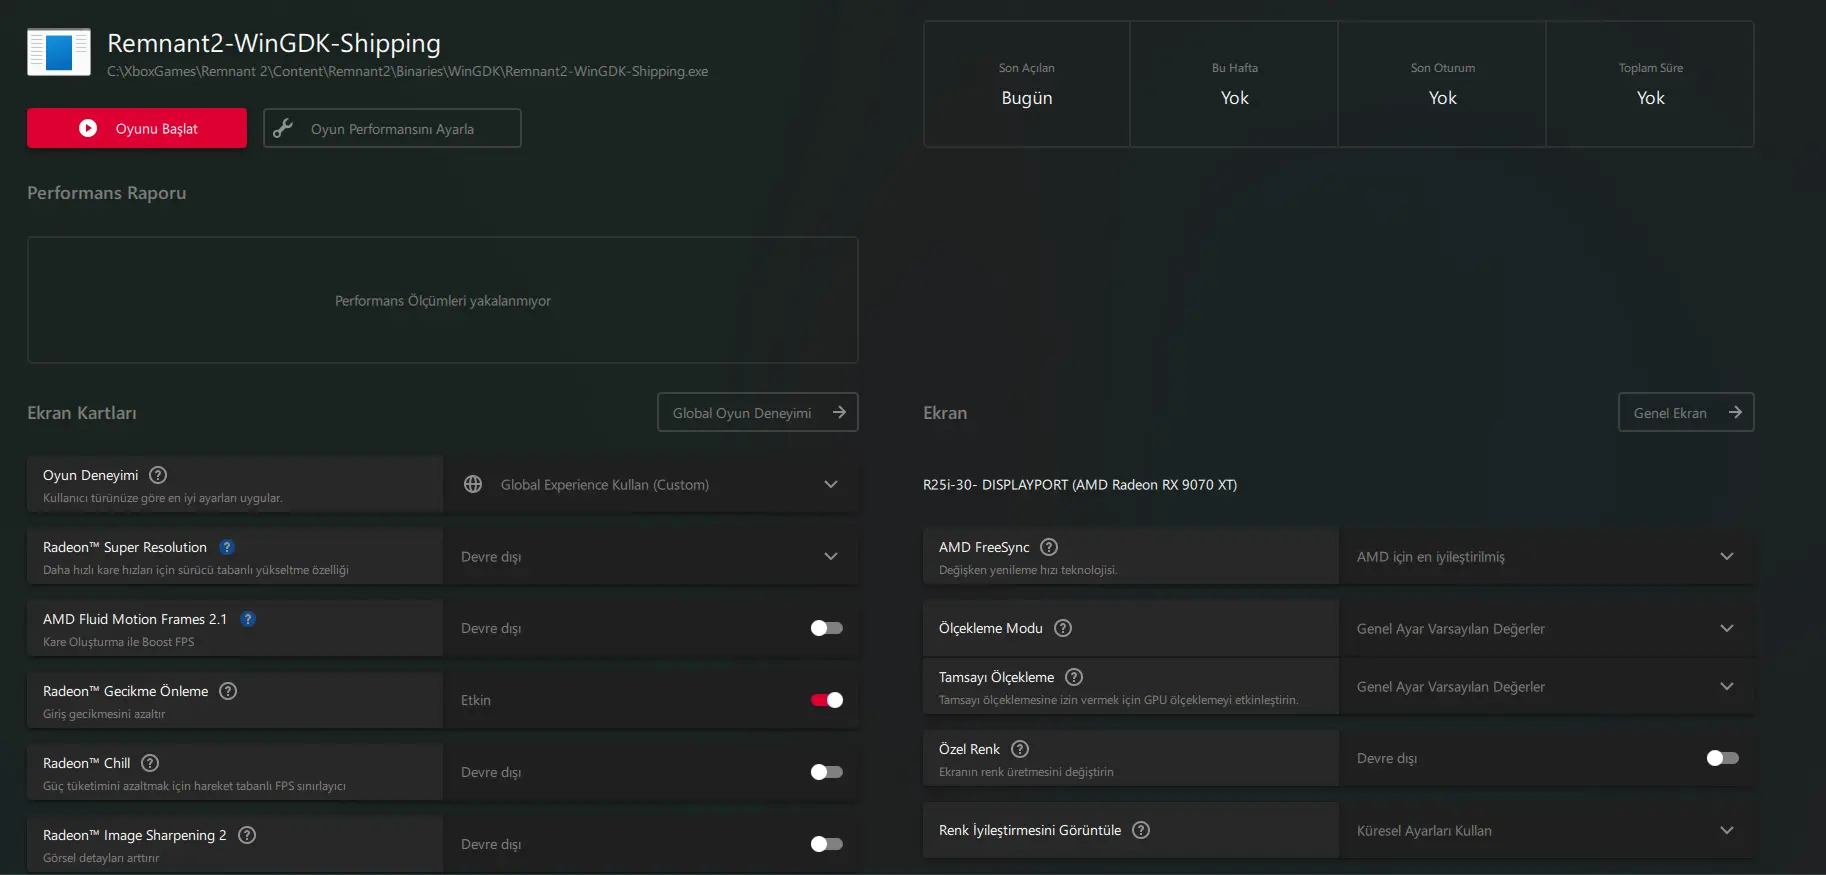Click the 'Ekran' section heading
This screenshot has height=875, width=1826.
(945, 413)
